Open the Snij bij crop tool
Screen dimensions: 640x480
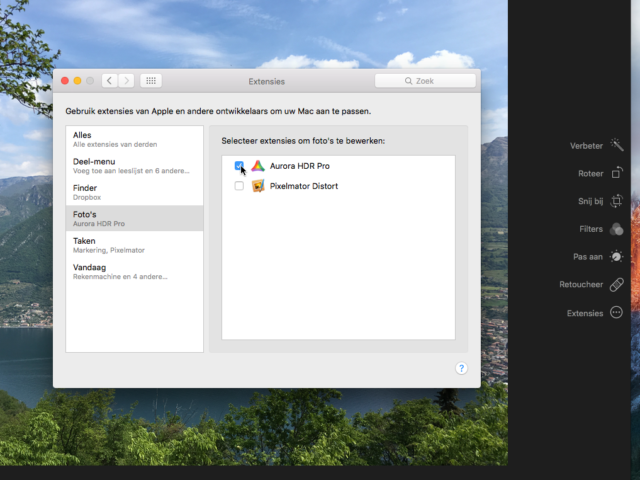617,201
